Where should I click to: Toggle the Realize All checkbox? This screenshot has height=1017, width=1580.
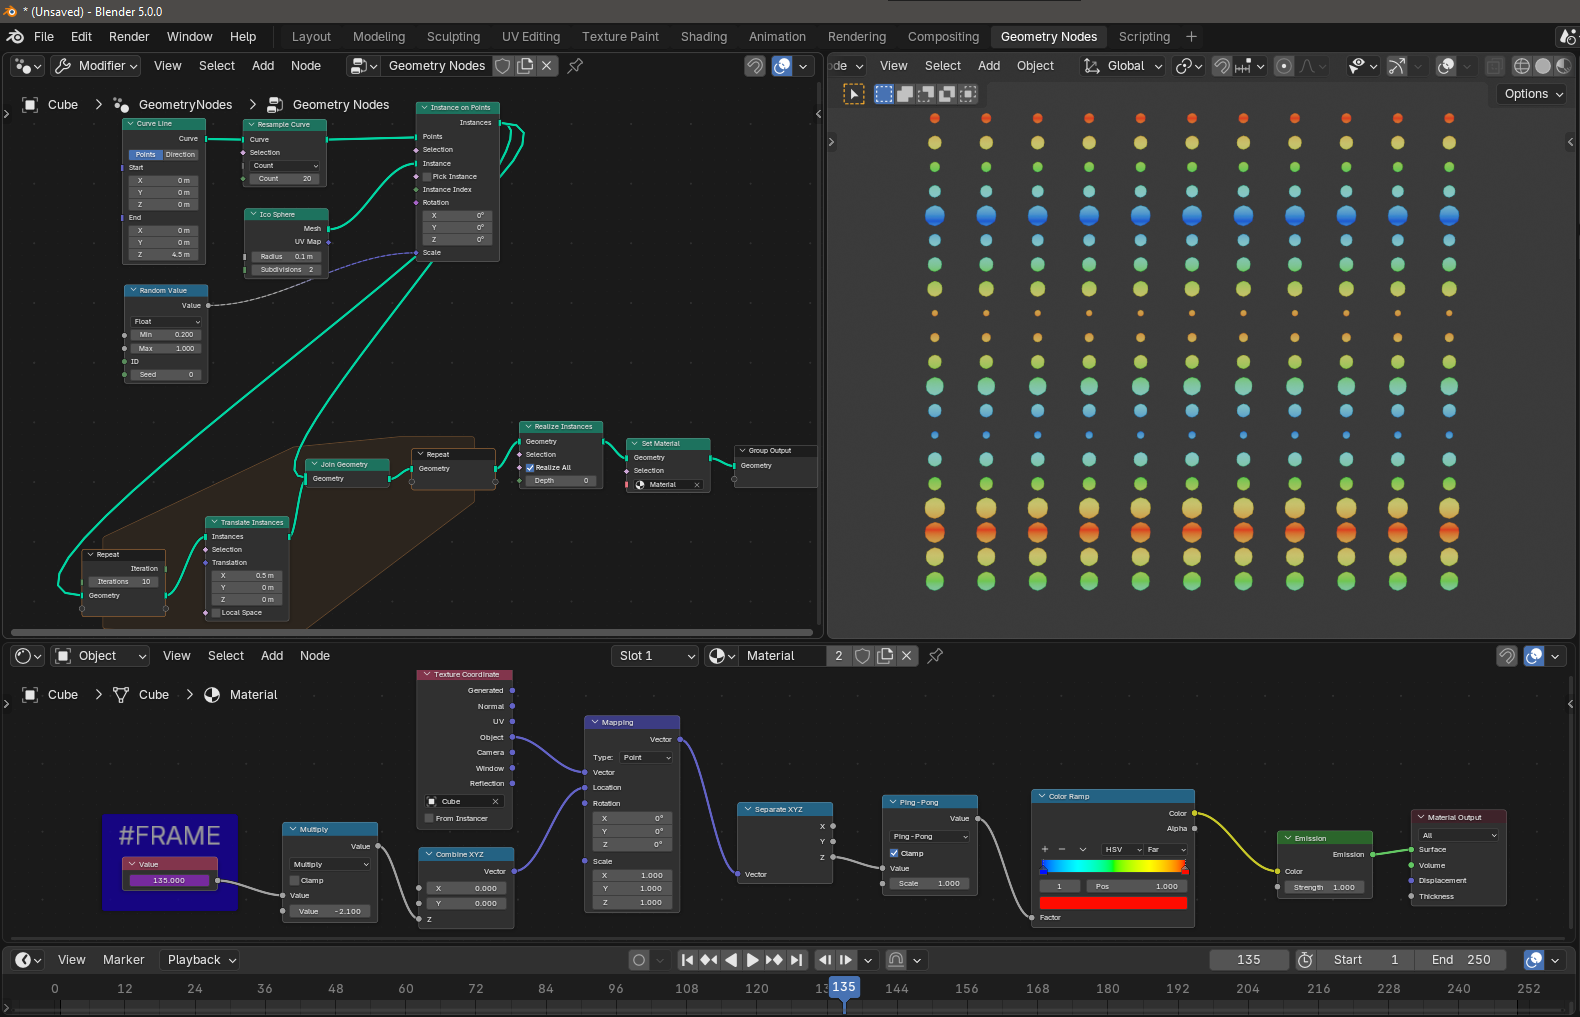530,468
